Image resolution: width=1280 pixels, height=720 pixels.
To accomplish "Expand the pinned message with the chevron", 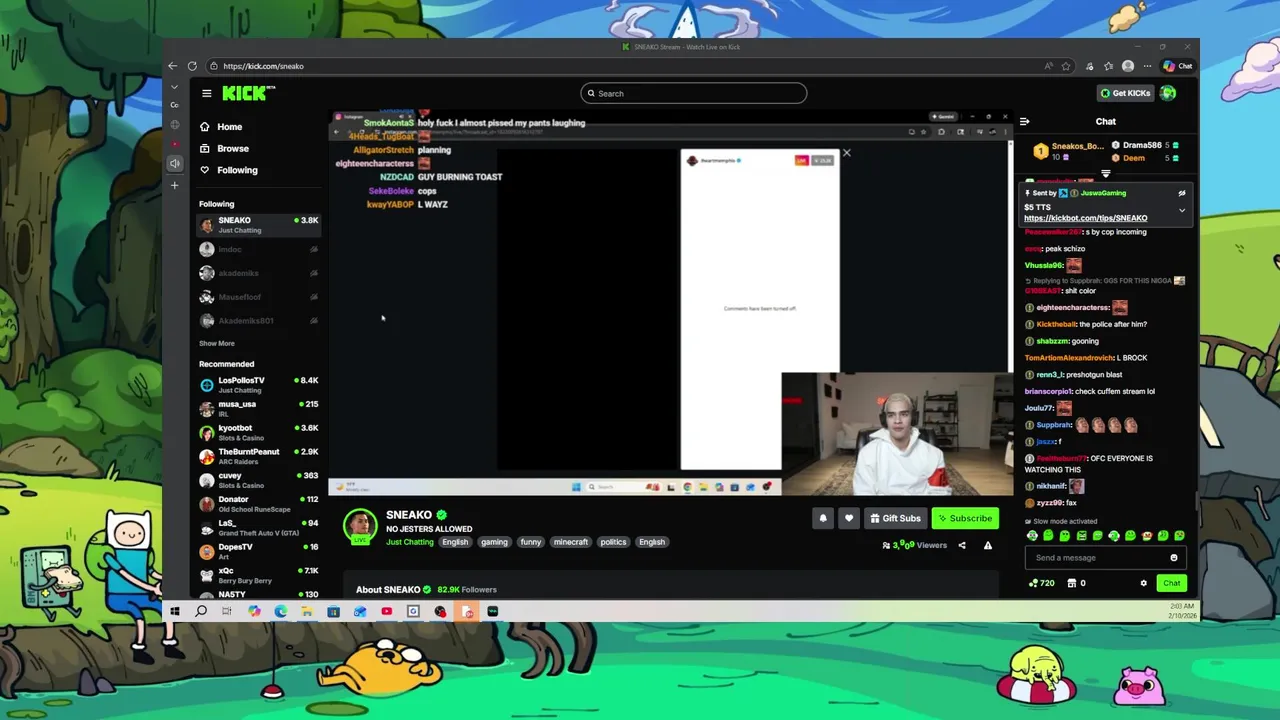I will (1182, 211).
